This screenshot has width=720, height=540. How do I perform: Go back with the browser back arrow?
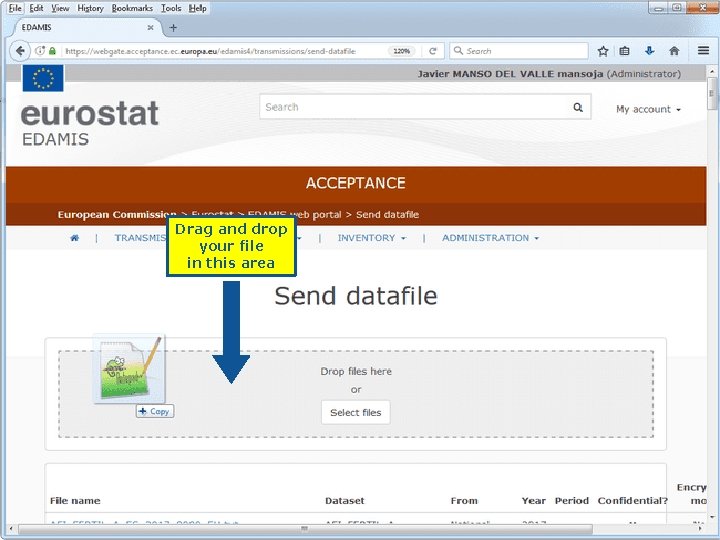[20, 51]
